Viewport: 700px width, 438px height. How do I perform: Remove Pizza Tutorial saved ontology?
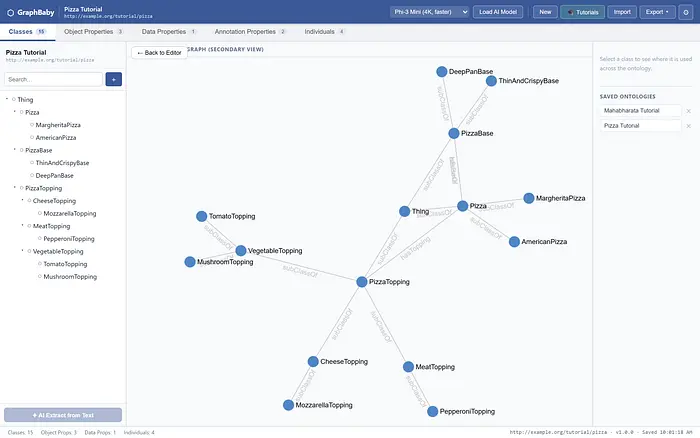pos(688,126)
